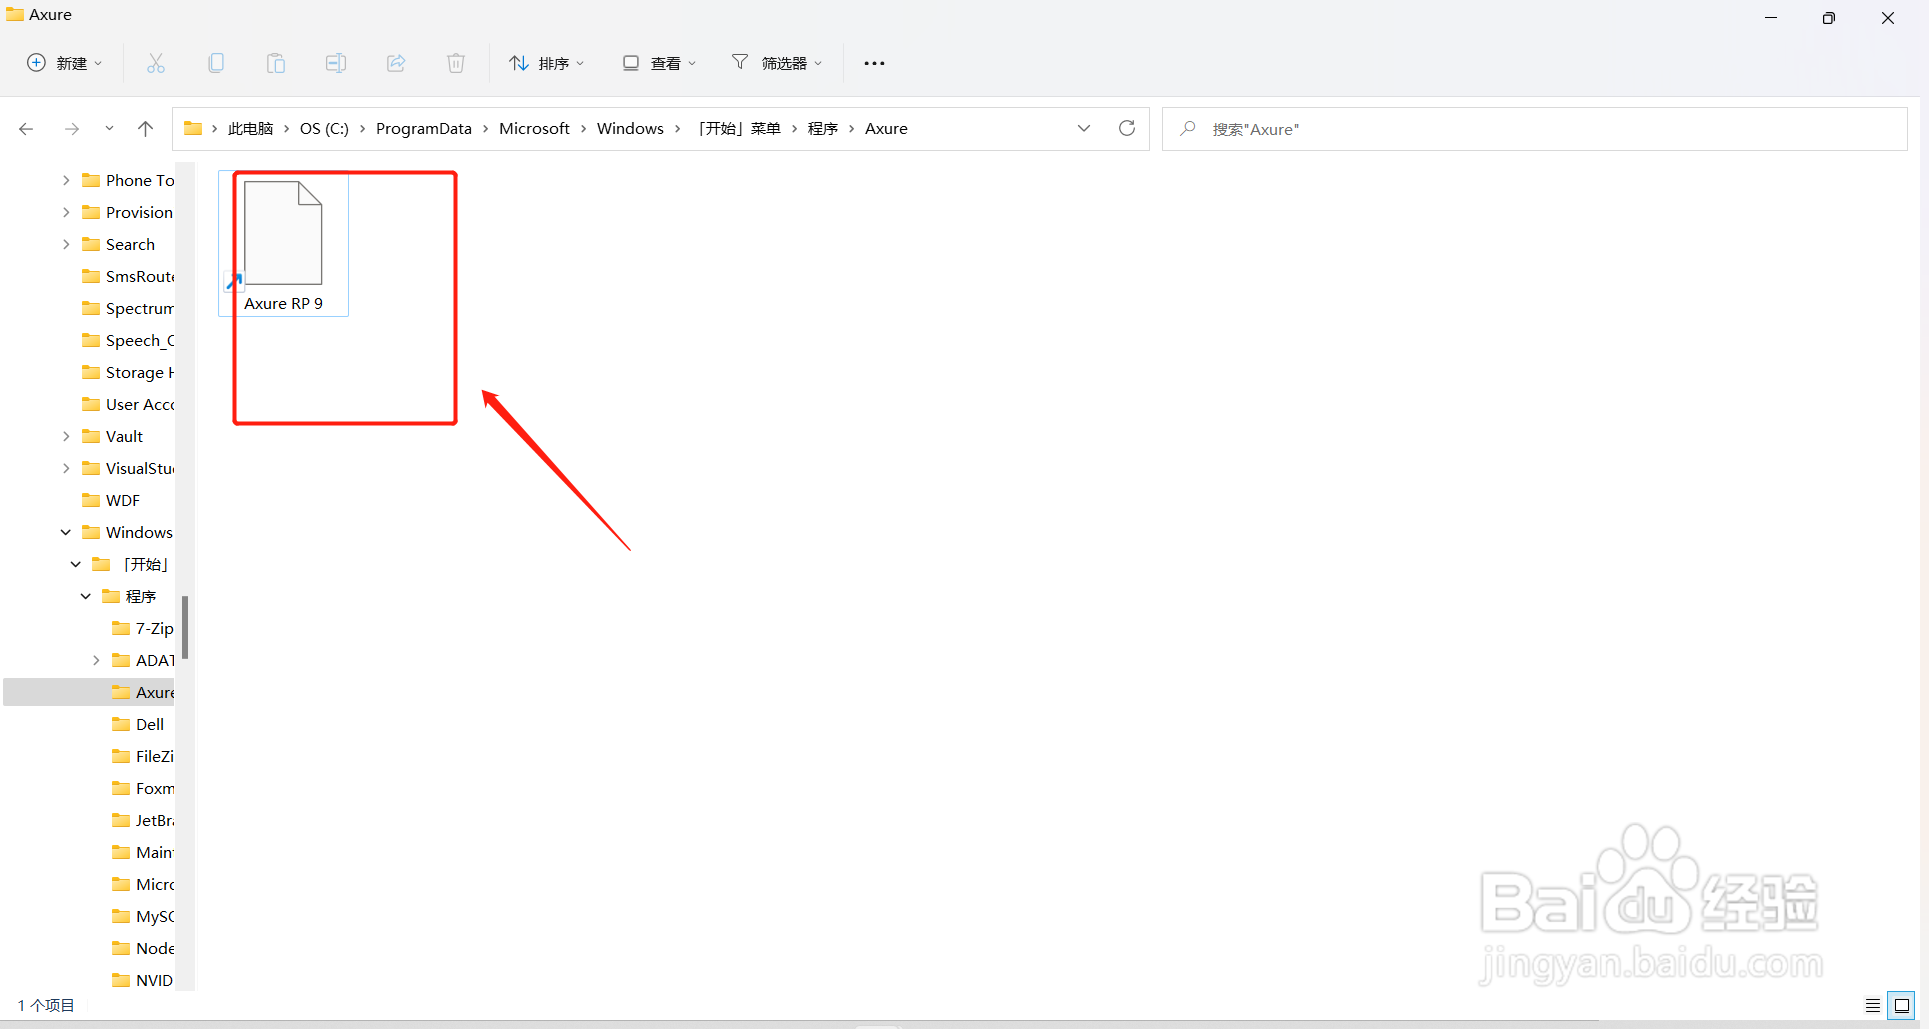1929x1029 pixels.
Task: Select JetBrains folder in navigation tree
Action: point(142,821)
